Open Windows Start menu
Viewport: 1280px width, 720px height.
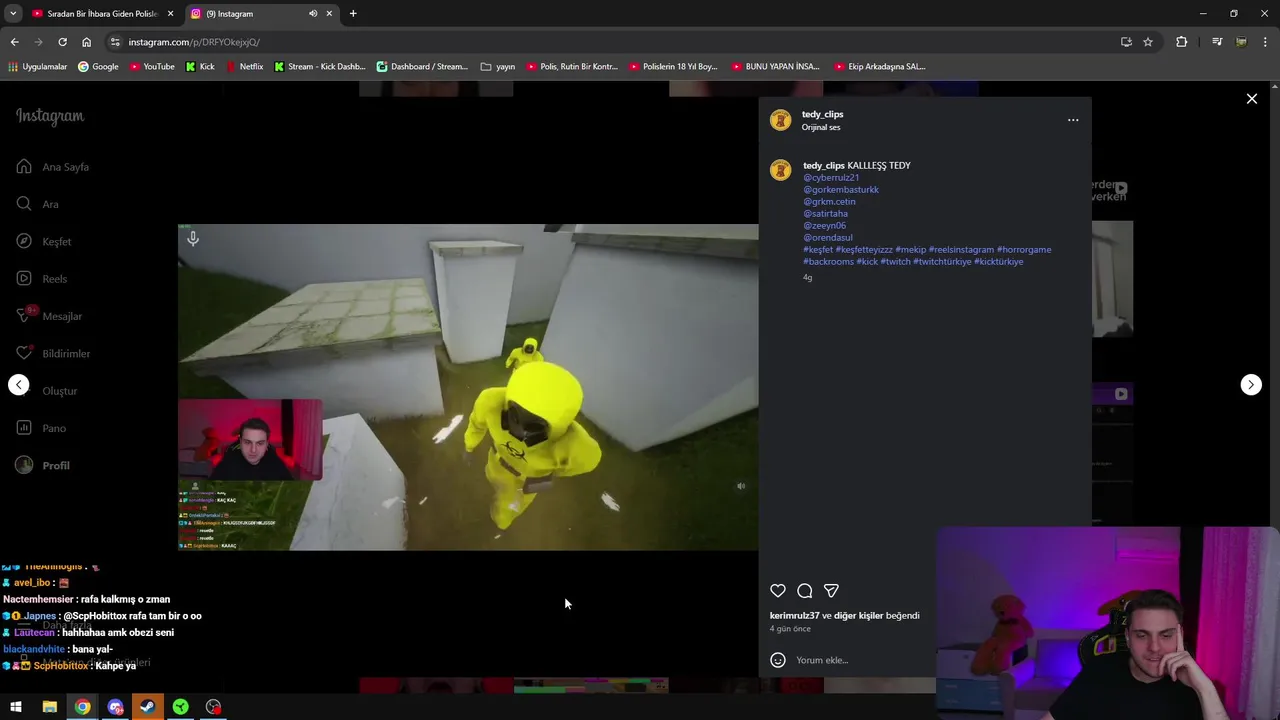(16, 707)
